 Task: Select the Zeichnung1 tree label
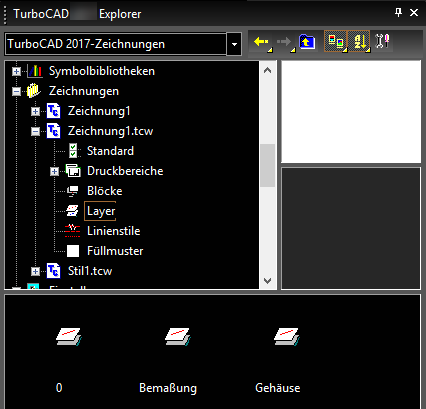click(99, 111)
